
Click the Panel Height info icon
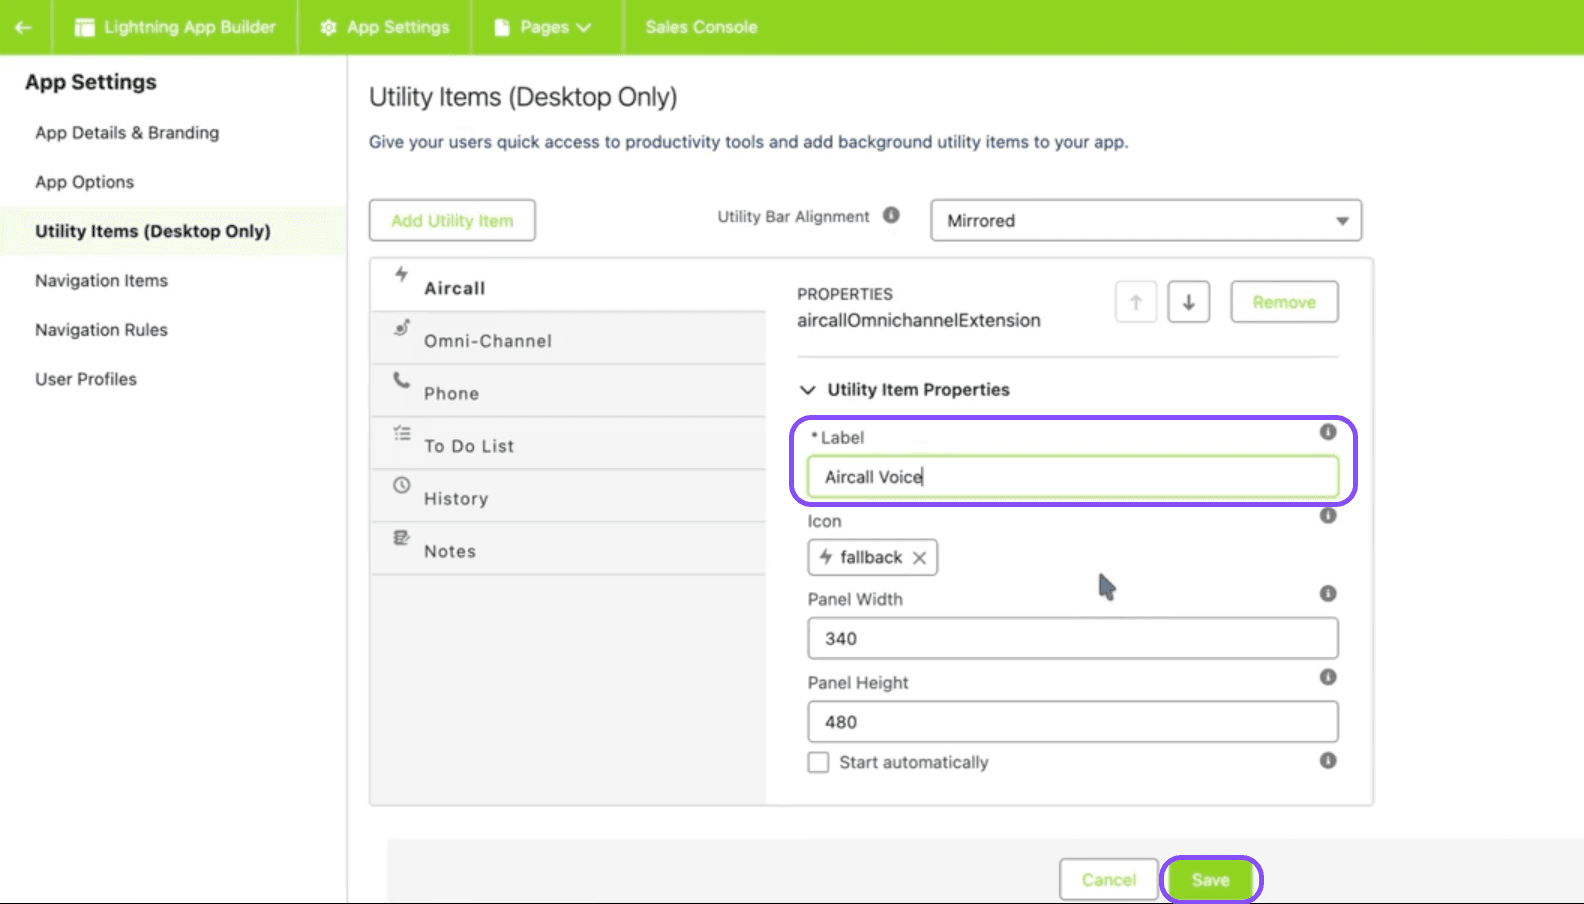1328,677
